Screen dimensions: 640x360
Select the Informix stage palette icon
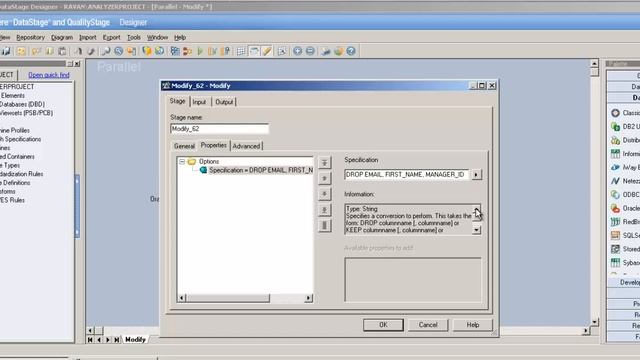click(616, 153)
